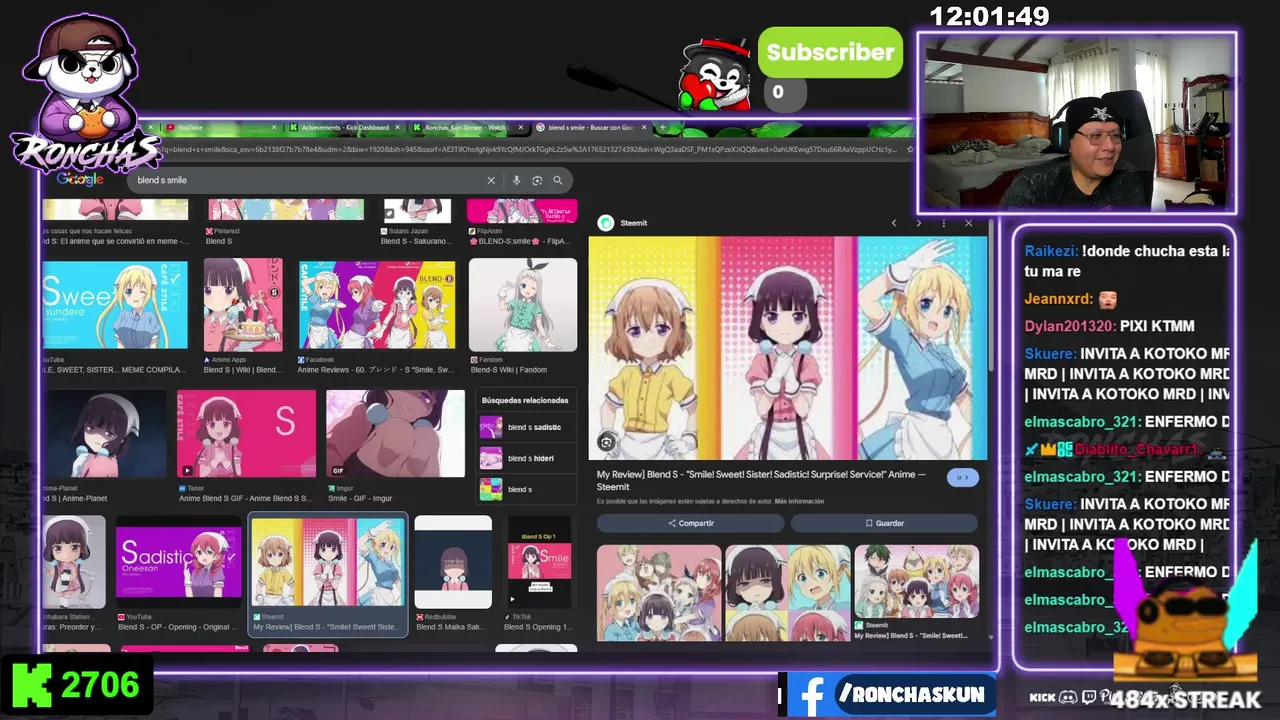Image resolution: width=1280 pixels, height=720 pixels.
Task: Select the plain blend s related search
Action: 526,489
